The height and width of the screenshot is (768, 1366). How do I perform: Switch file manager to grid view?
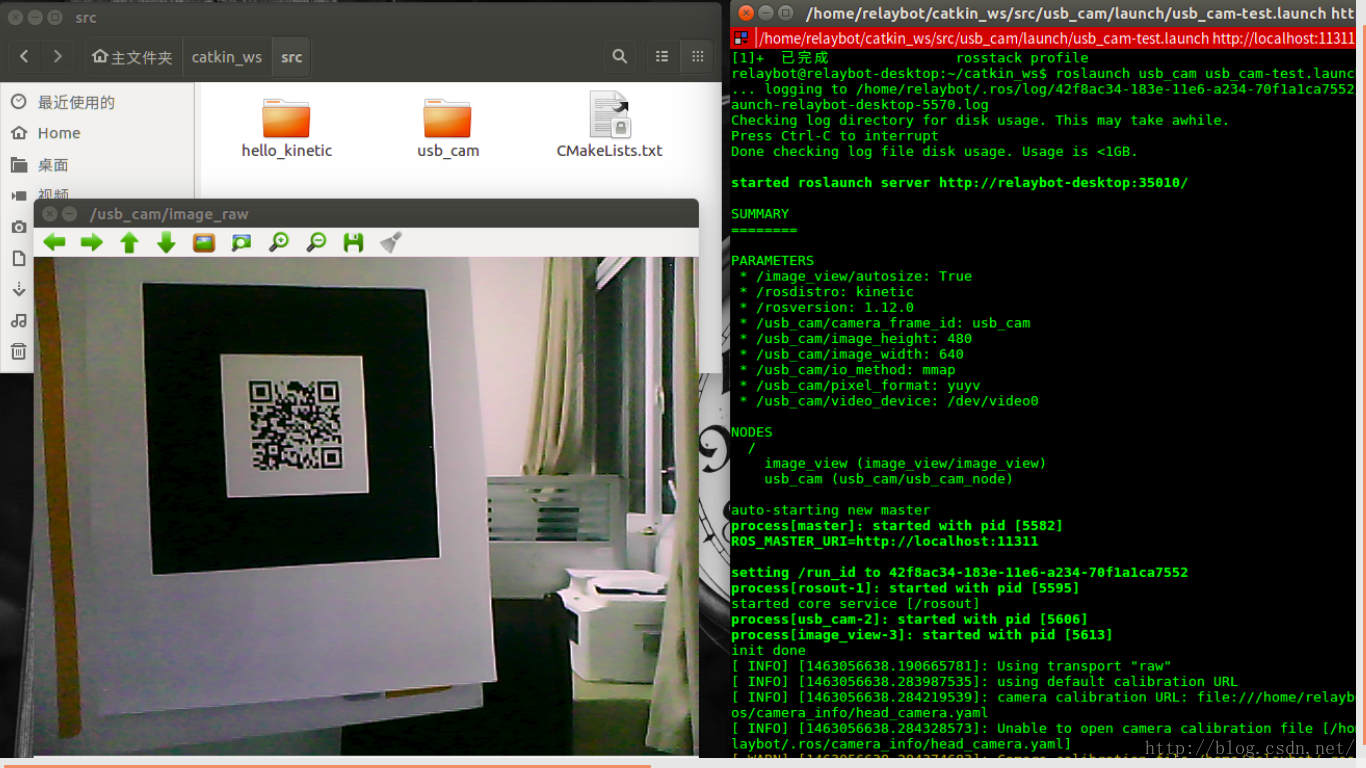(x=697, y=57)
